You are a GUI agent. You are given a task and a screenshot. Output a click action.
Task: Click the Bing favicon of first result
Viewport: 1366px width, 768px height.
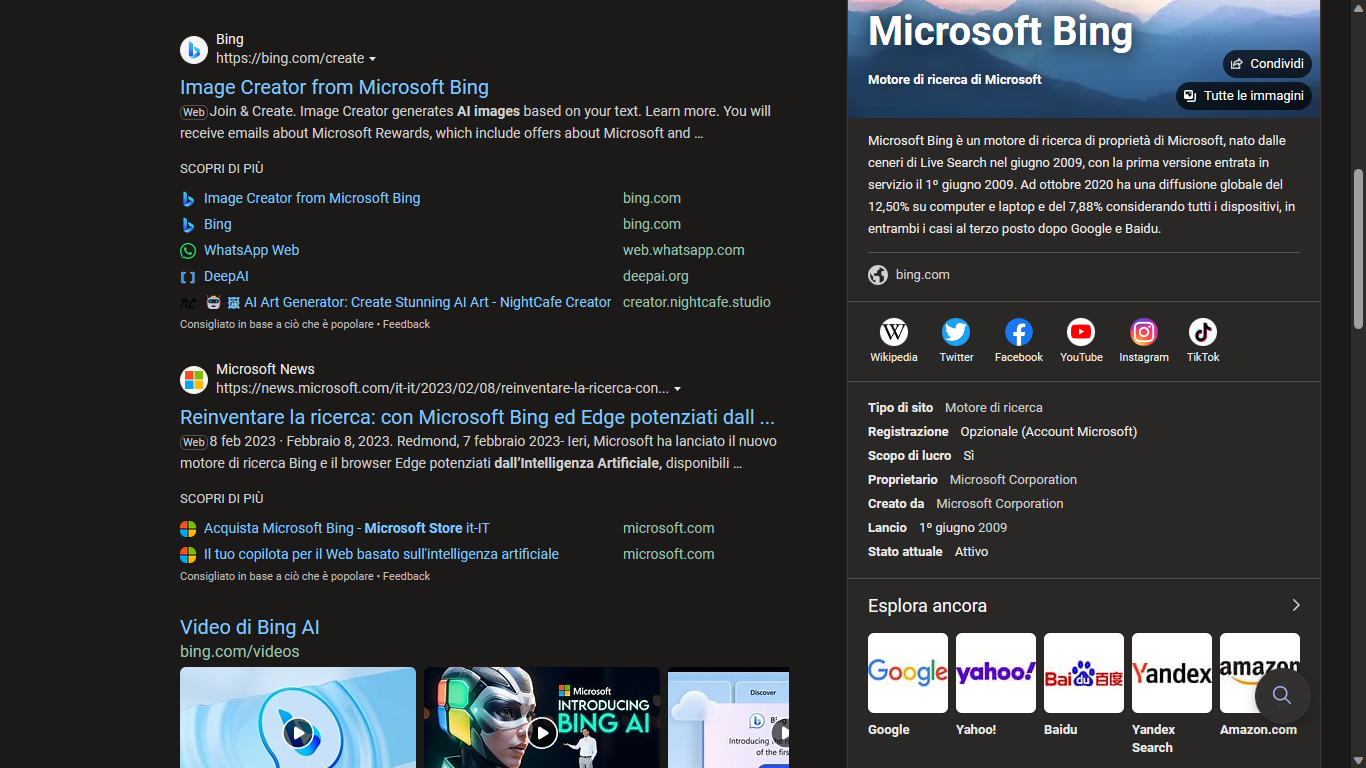tap(194, 49)
